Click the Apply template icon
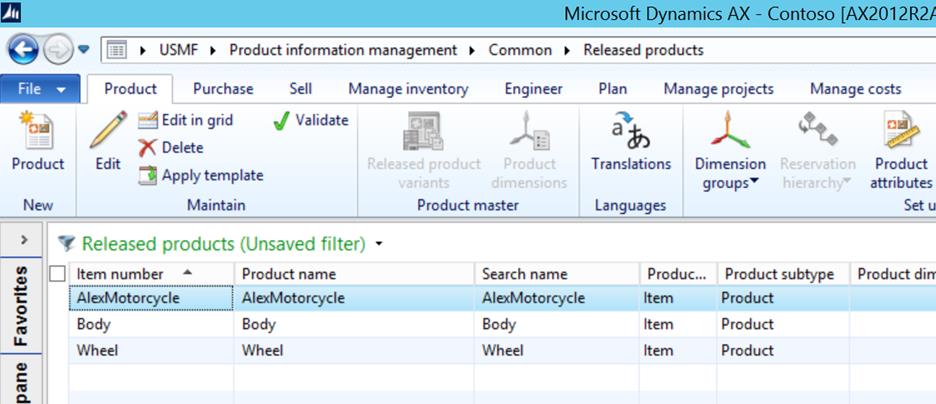 (x=147, y=176)
